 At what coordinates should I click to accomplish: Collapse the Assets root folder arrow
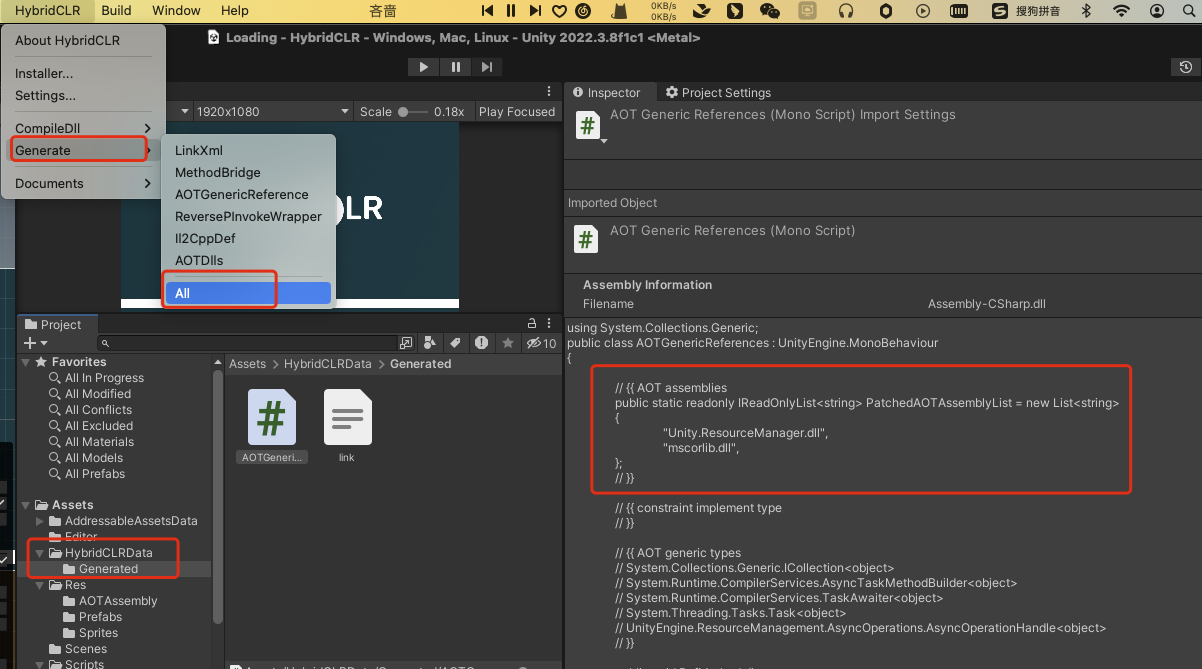[27, 505]
